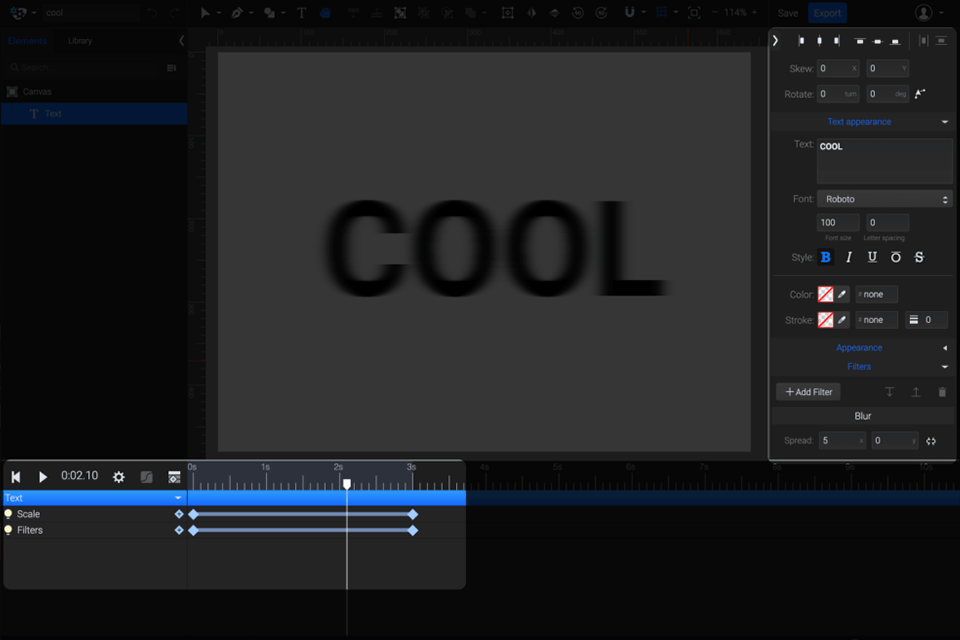Play the animation
This screenshot has height=640, width=960.
[42, 476]
